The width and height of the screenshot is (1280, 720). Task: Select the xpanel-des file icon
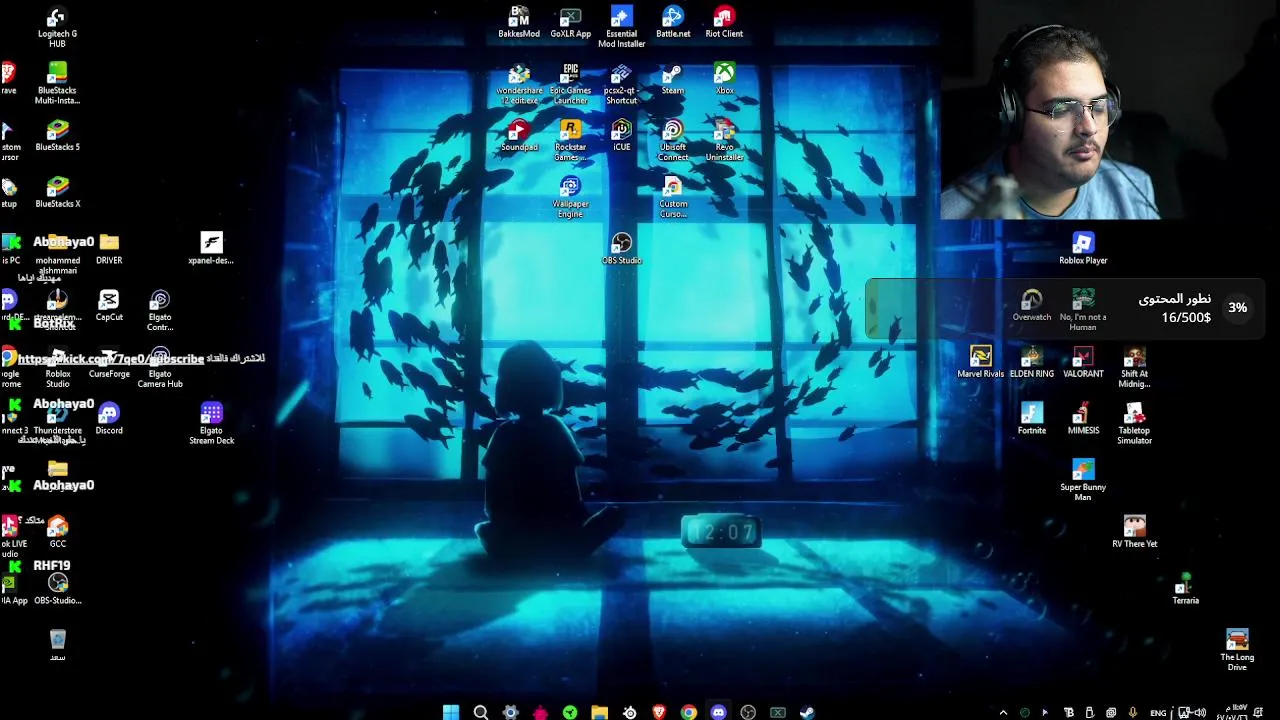(x=211, y=249)
